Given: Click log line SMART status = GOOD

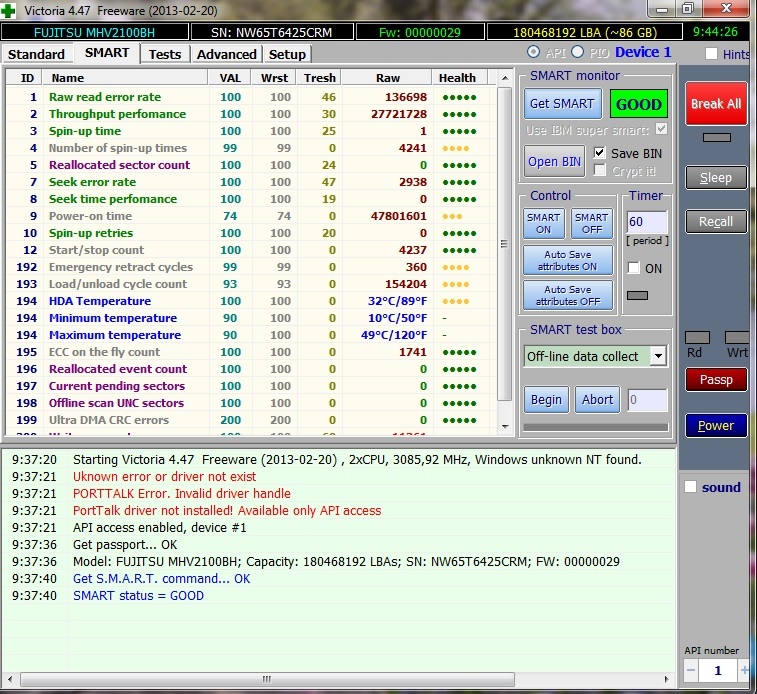Looking at the screenshot, I should click(138, 596).
